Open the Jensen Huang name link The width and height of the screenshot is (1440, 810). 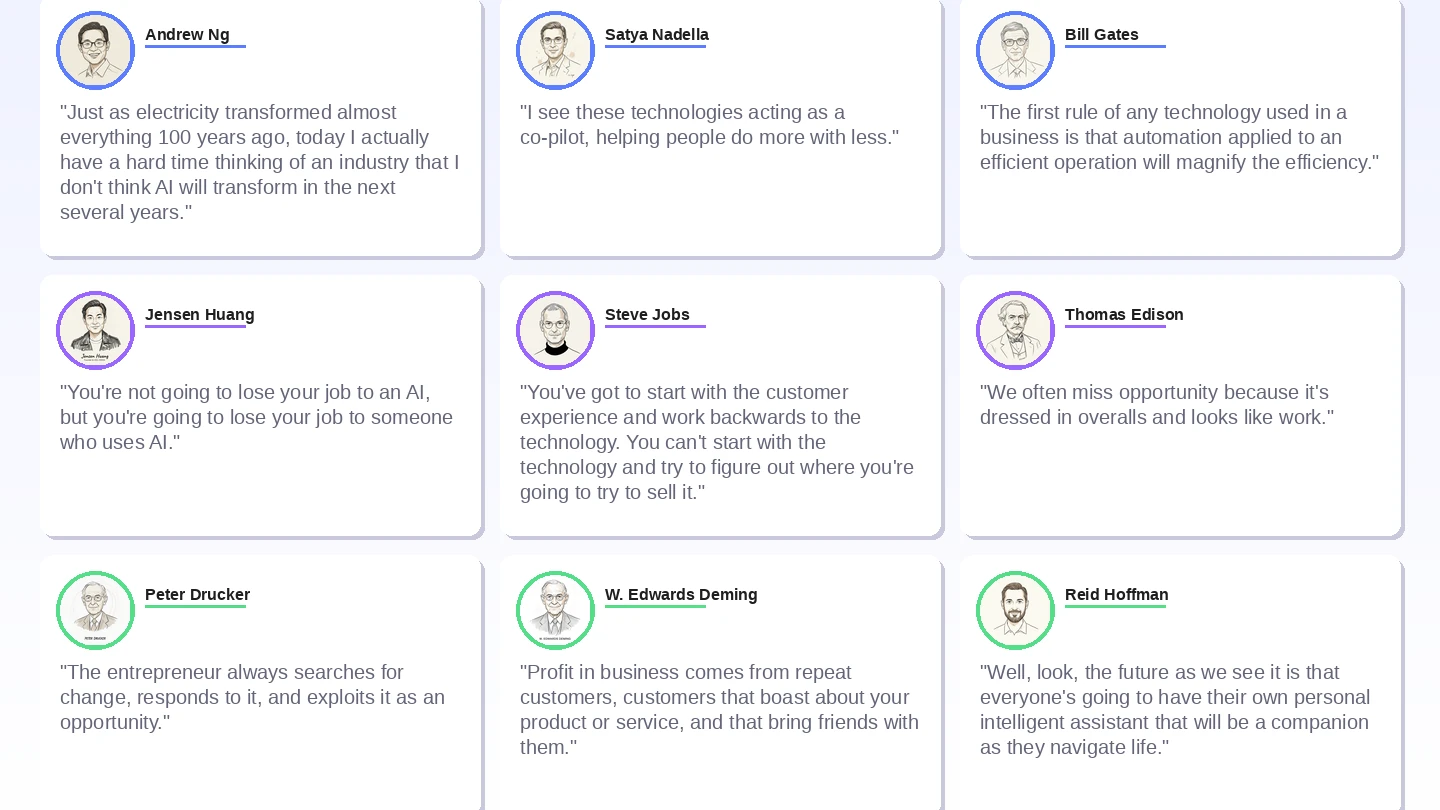pos(199,315)
